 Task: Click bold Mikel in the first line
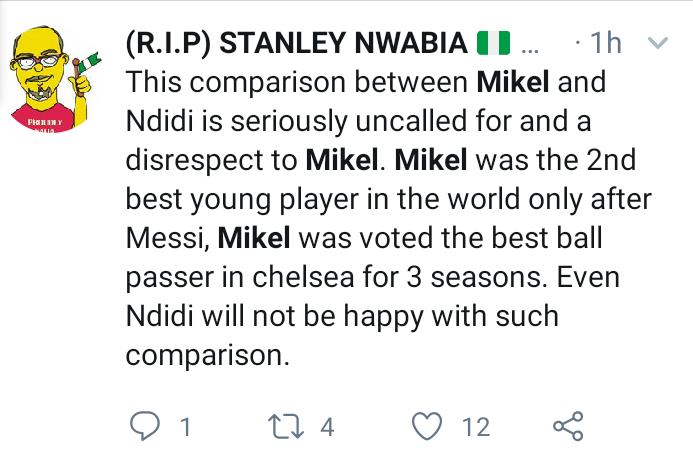pos(513,82)
